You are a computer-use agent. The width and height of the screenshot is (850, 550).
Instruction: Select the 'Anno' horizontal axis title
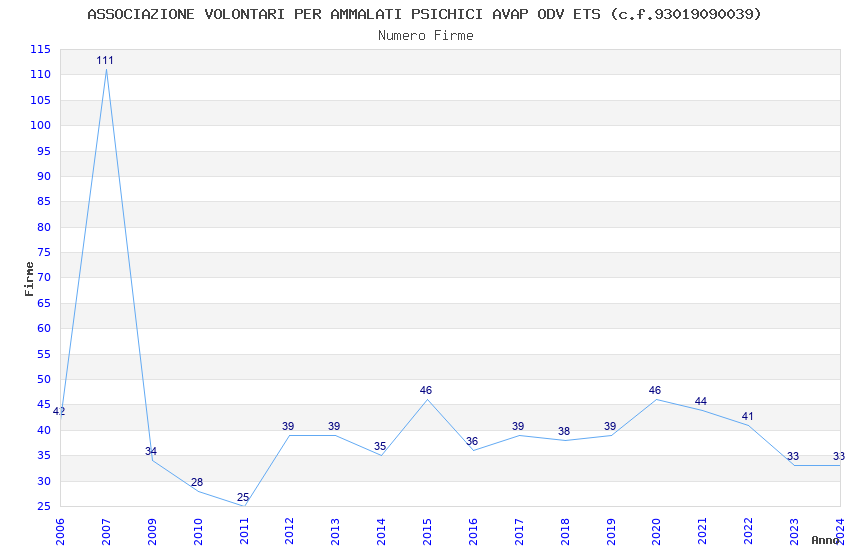825,540
